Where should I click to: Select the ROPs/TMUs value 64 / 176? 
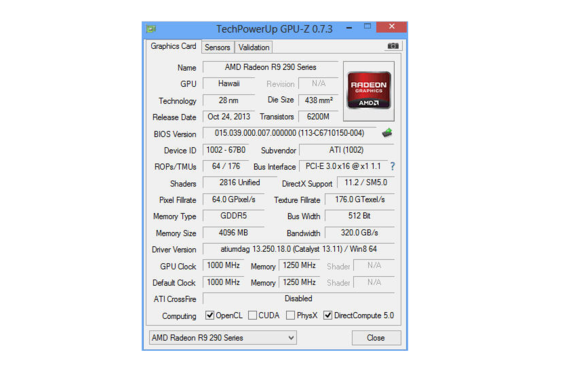coord(226,166)
